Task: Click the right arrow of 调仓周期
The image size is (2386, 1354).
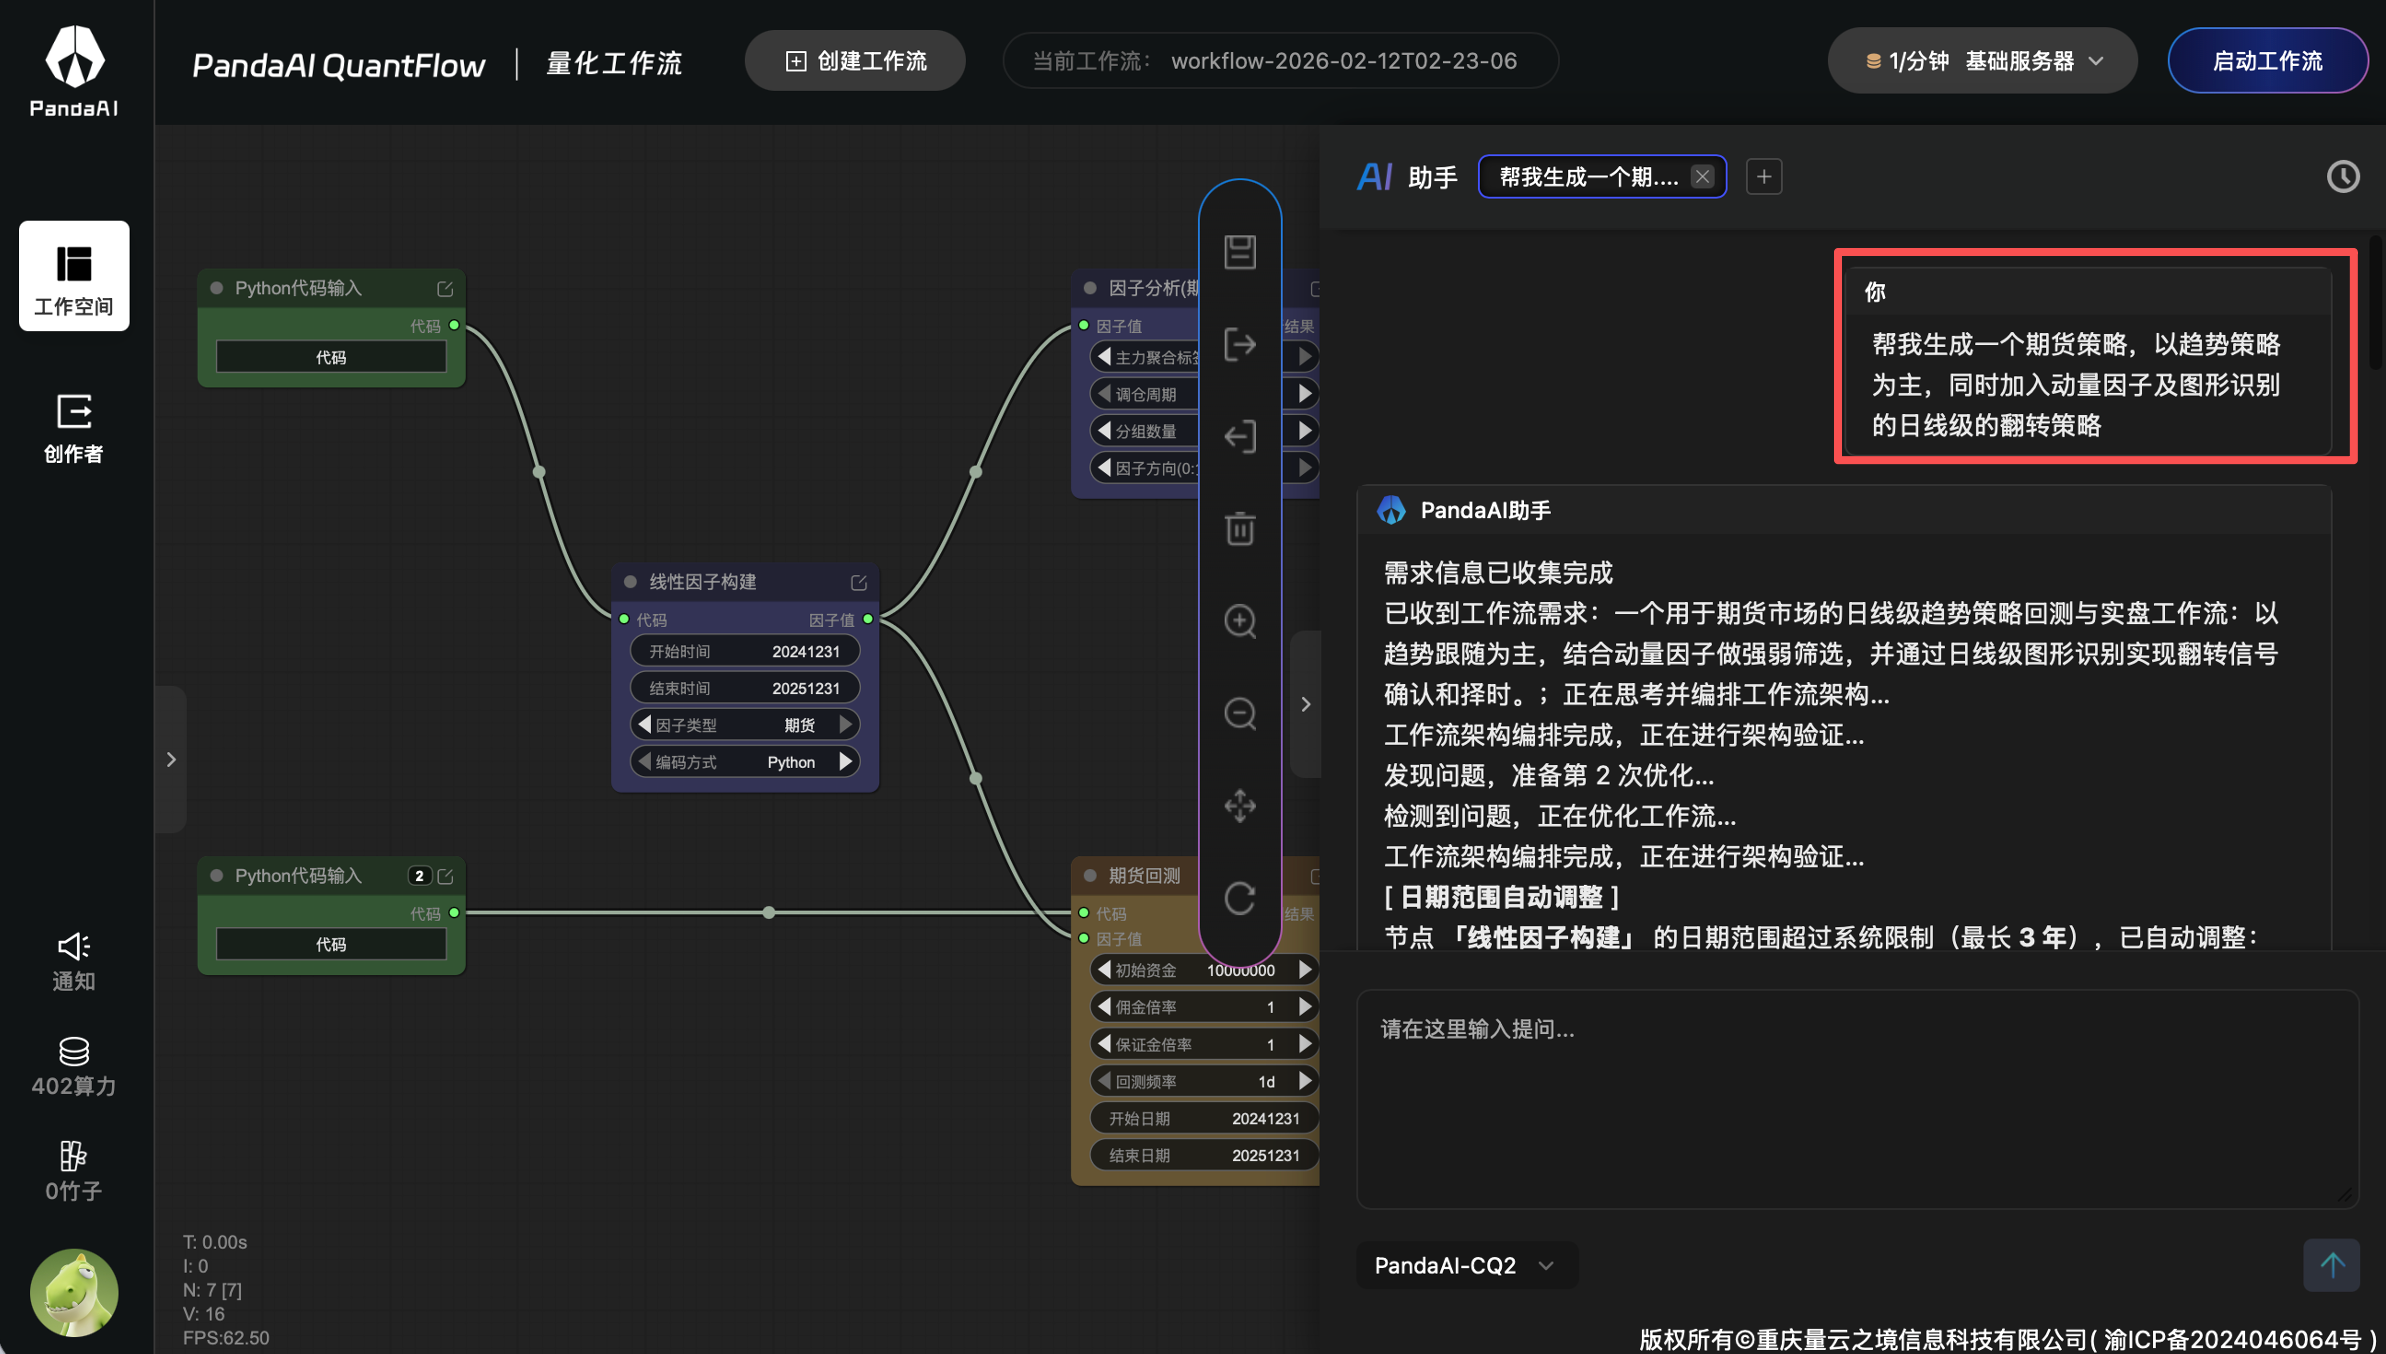Action: click(1305, 394)
